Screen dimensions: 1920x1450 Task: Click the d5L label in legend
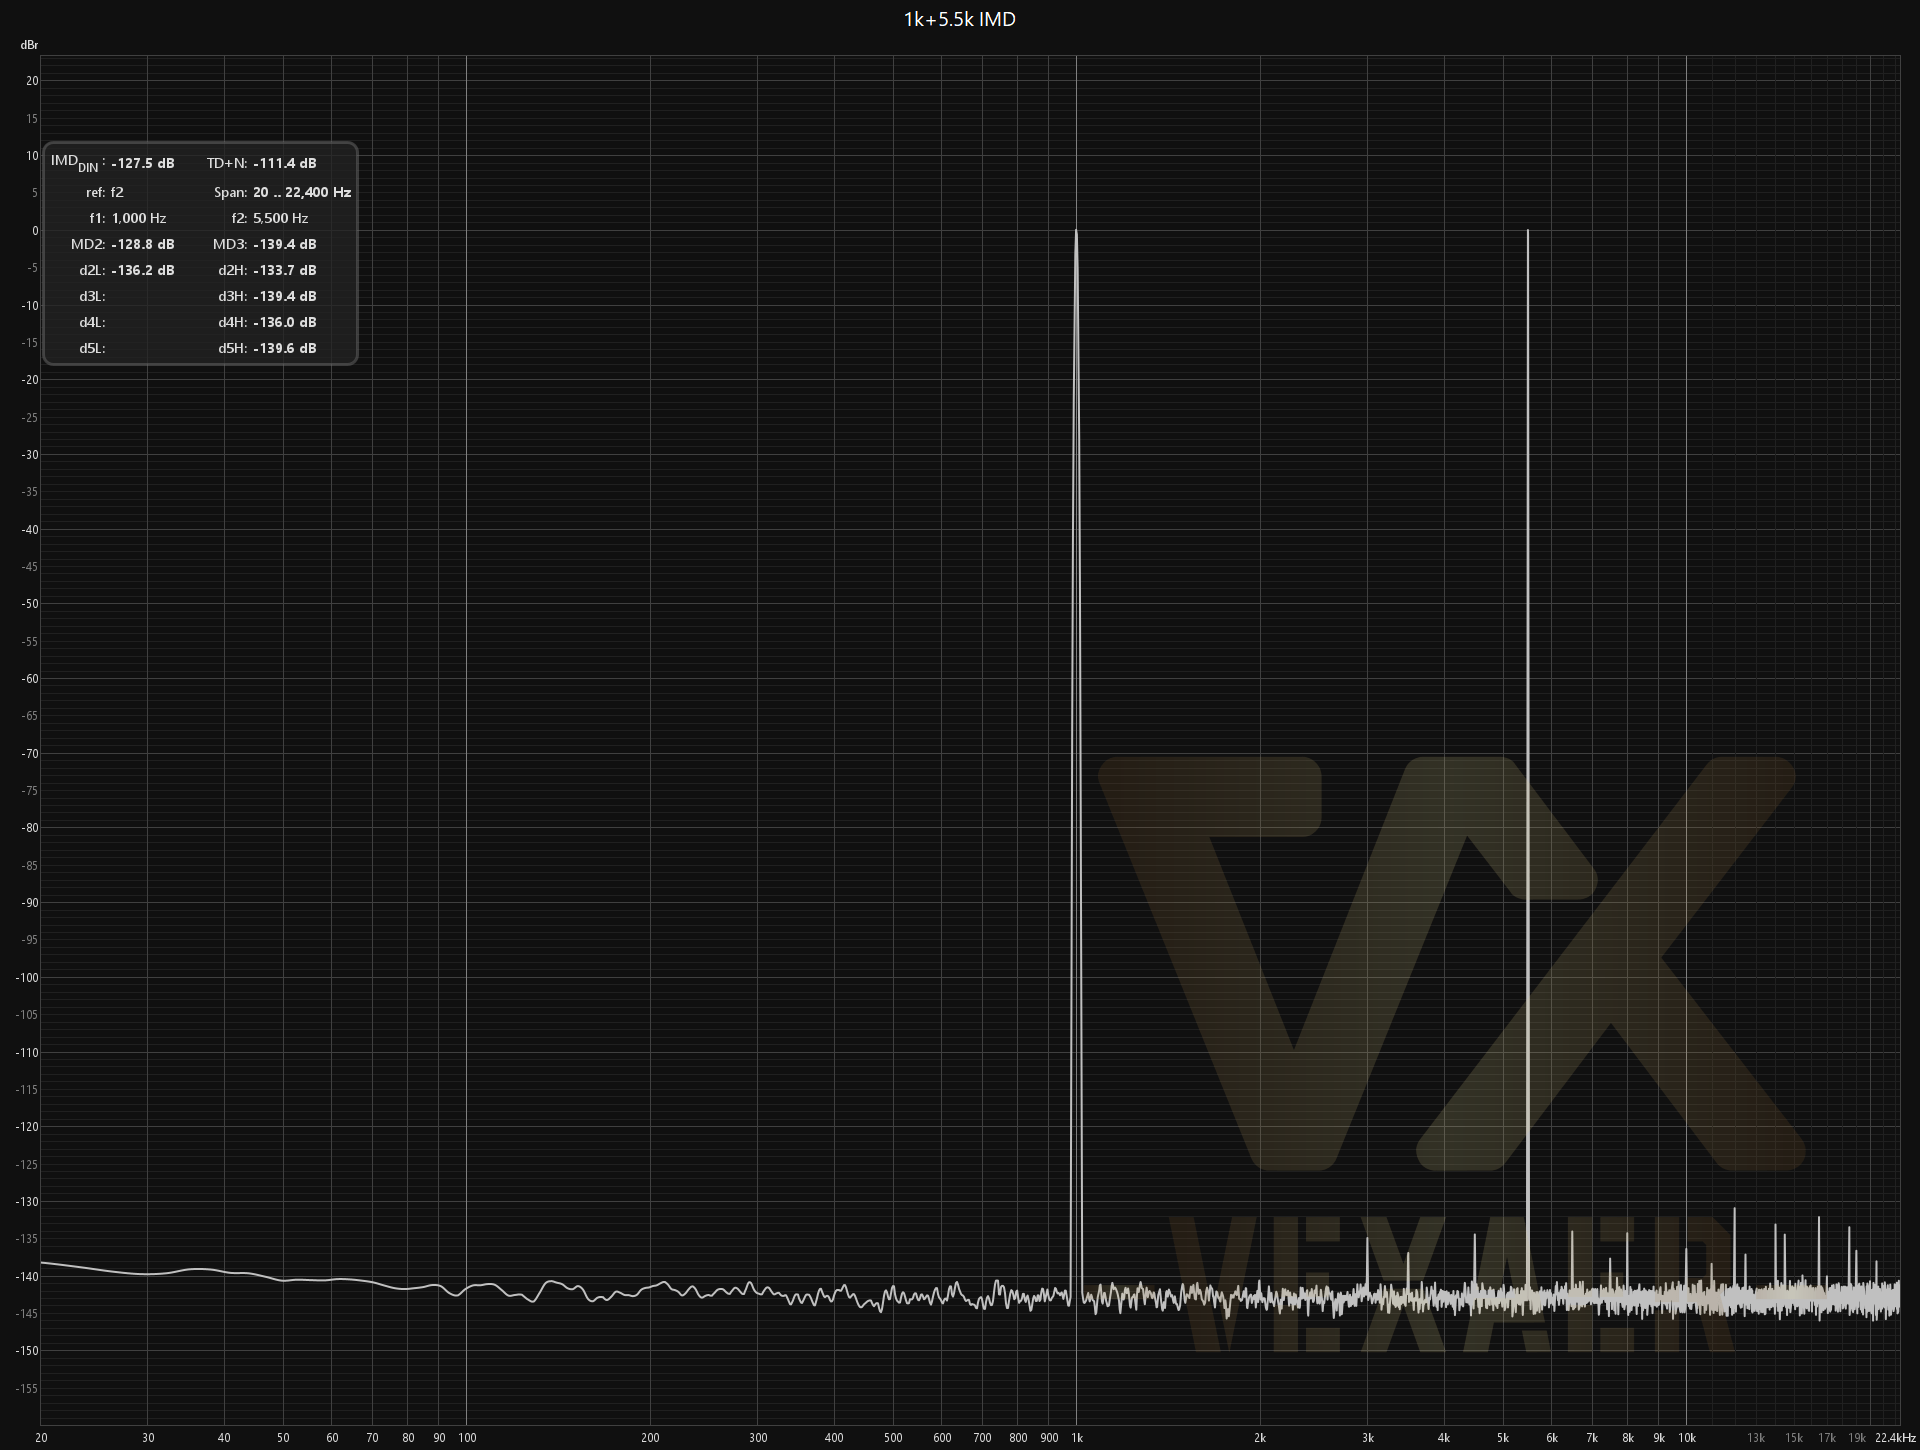coord(92,348)
